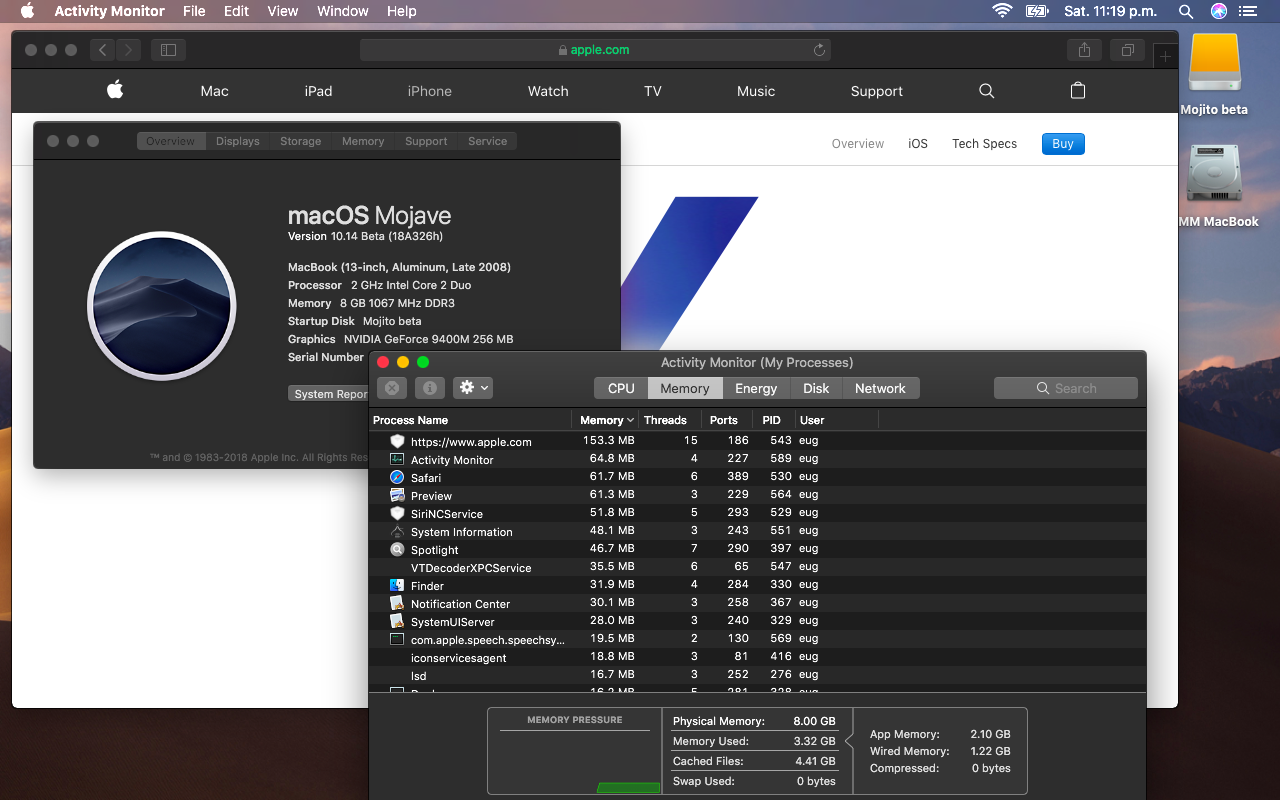Viewport: 1280px width, 800px height.
Task: Open Service tab in About This Mac
Action: point(488,141)
